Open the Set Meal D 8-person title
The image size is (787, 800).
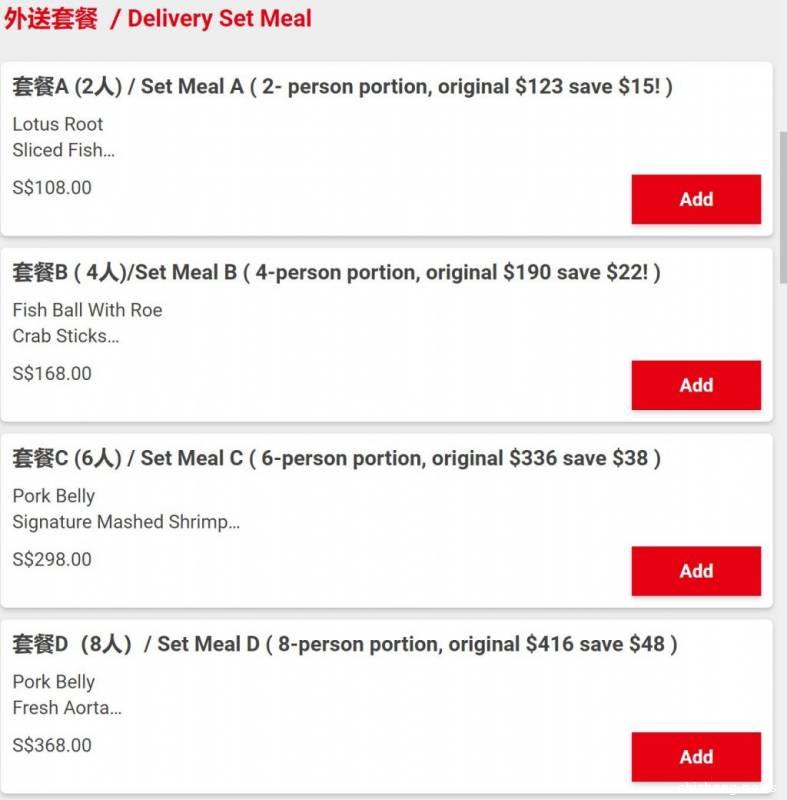[344, 645]
